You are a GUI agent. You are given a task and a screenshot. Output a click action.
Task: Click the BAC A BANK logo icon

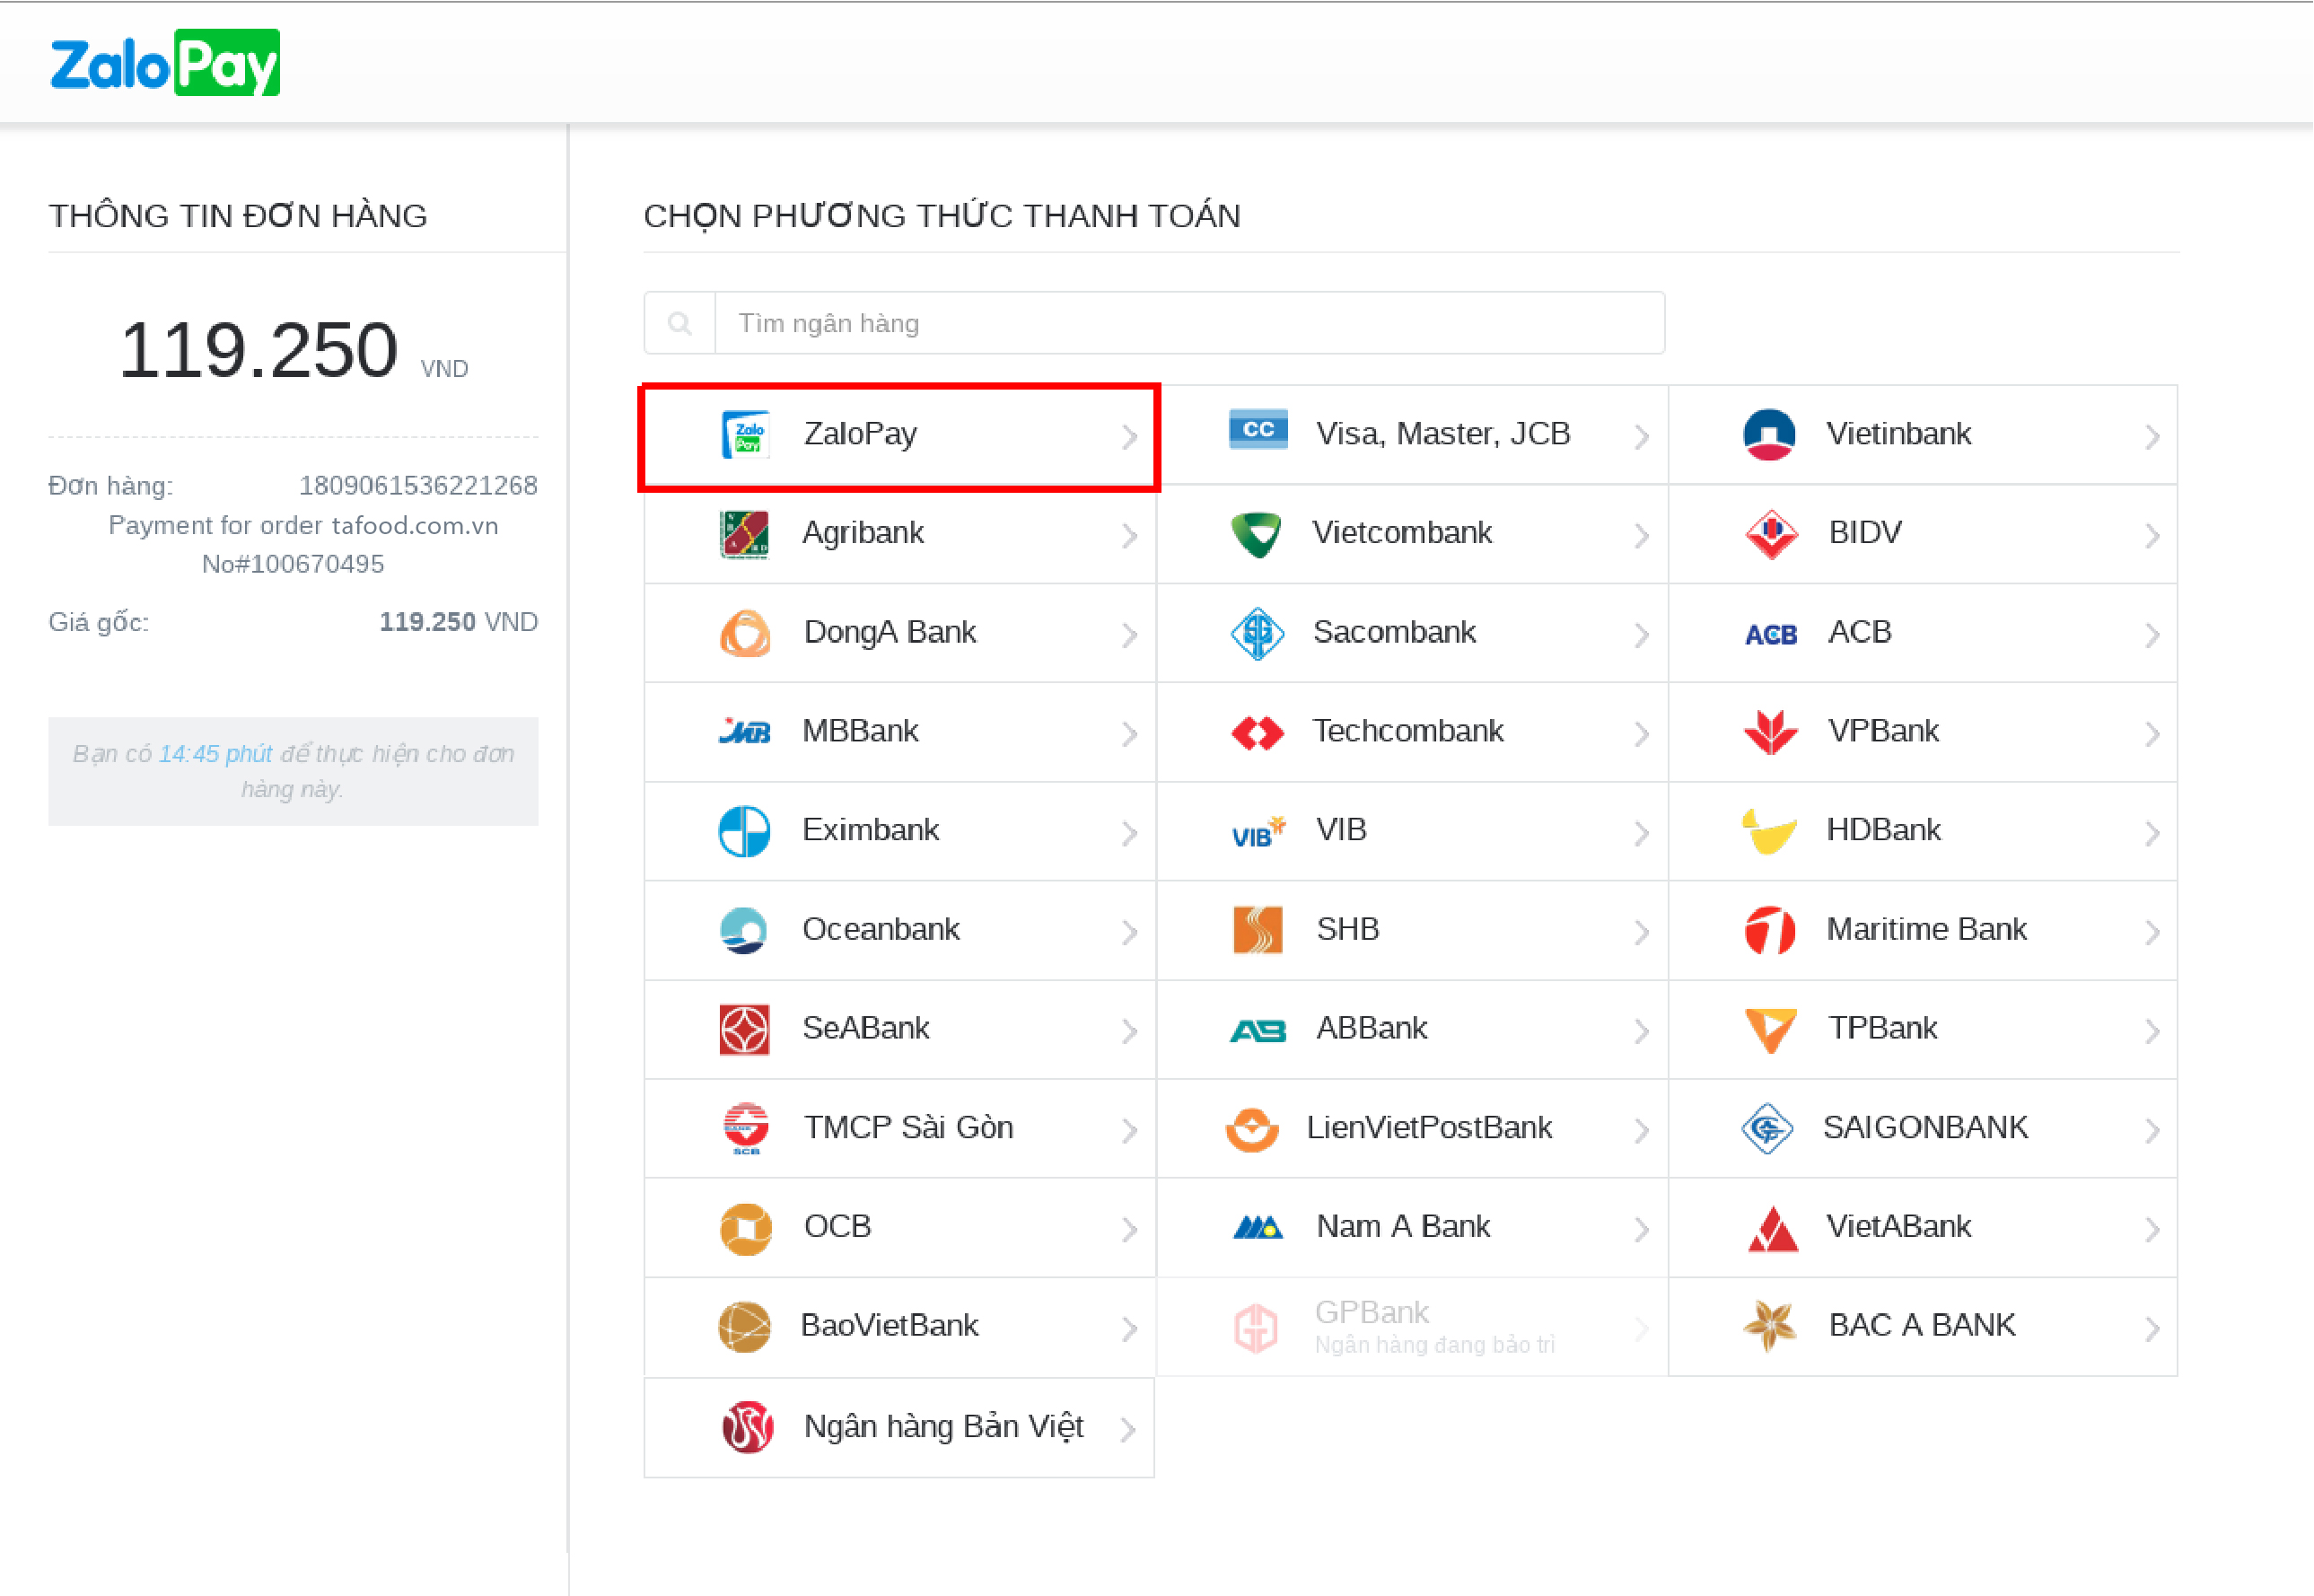click(x=1770, y=1327)
